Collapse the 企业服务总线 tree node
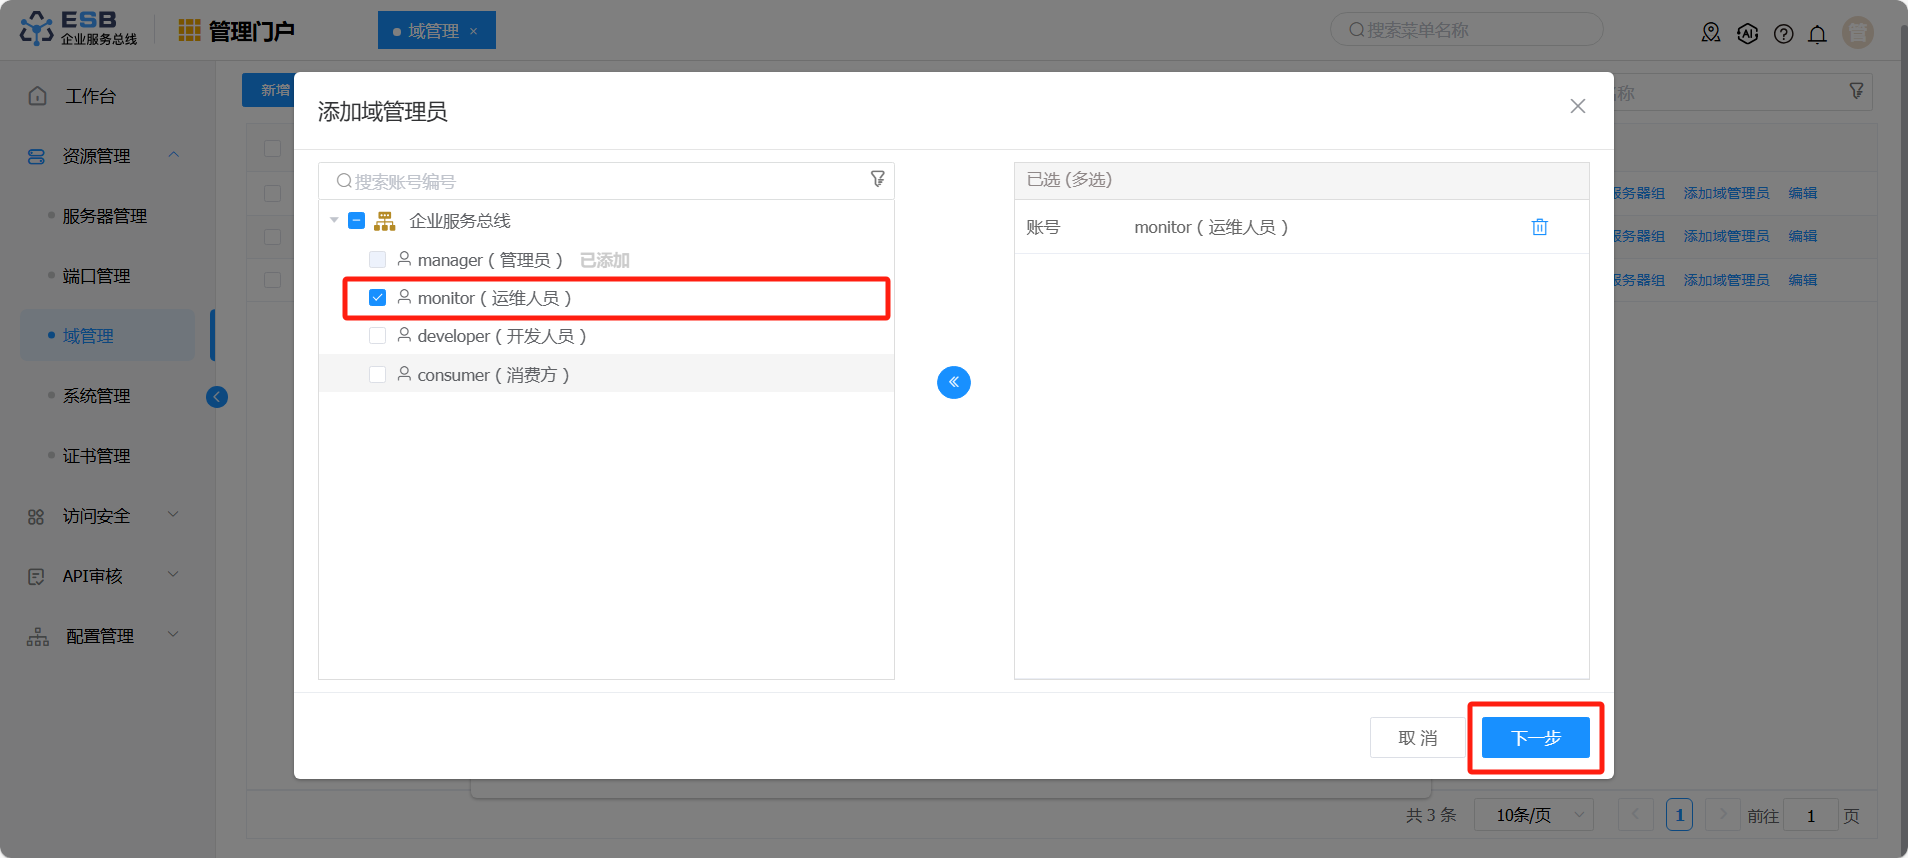Viewport: 1908px width, 858px height. [334, 221]
